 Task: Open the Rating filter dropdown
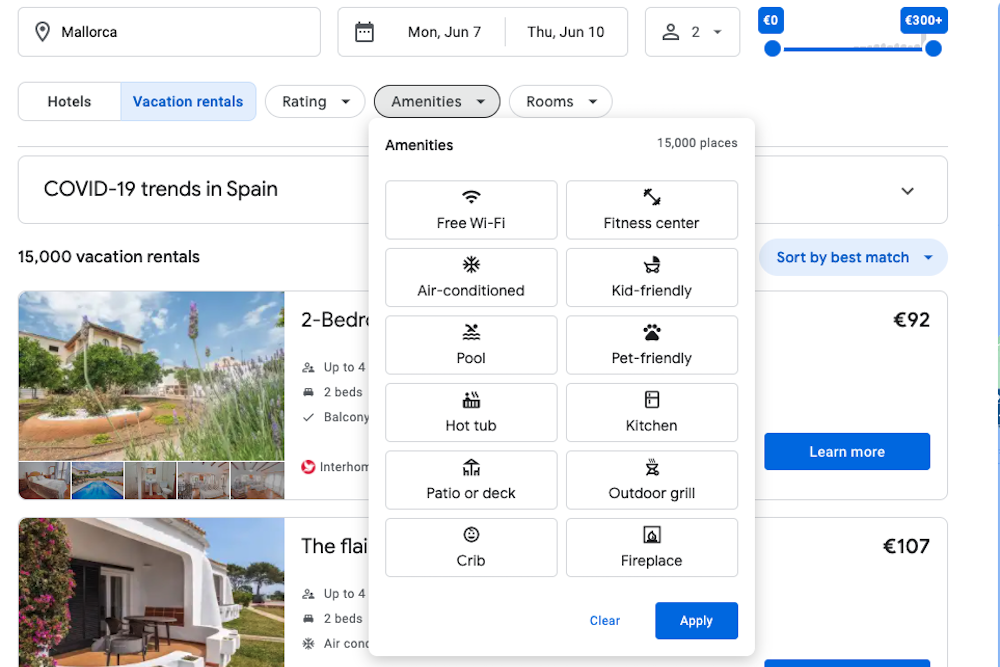pos(315,101)
